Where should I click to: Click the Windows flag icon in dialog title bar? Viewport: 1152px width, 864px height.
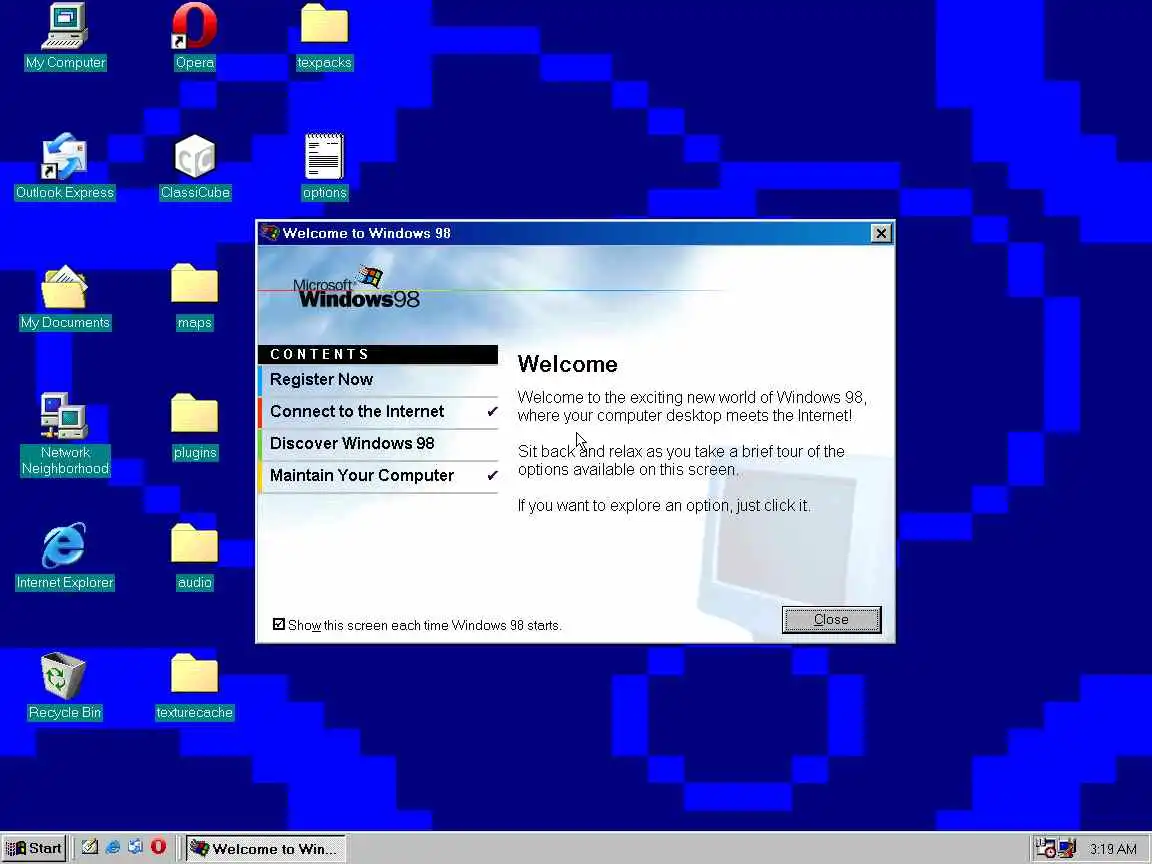(x=270, y=233)
